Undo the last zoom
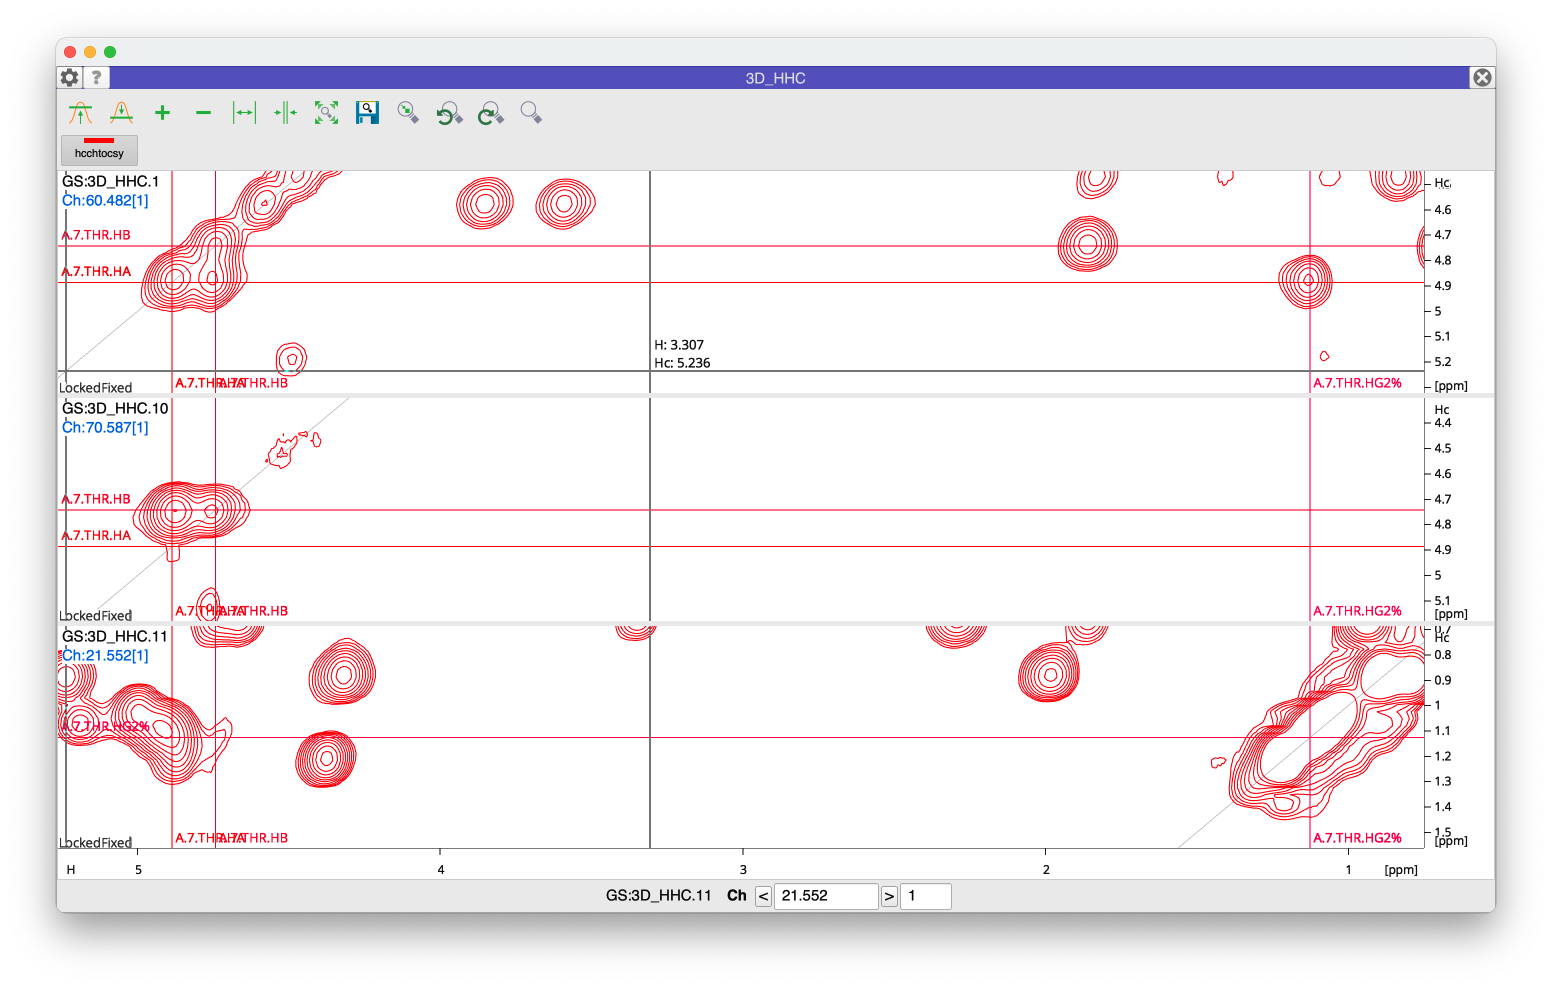Viewport: 1552px width, 987px height. 449,113
